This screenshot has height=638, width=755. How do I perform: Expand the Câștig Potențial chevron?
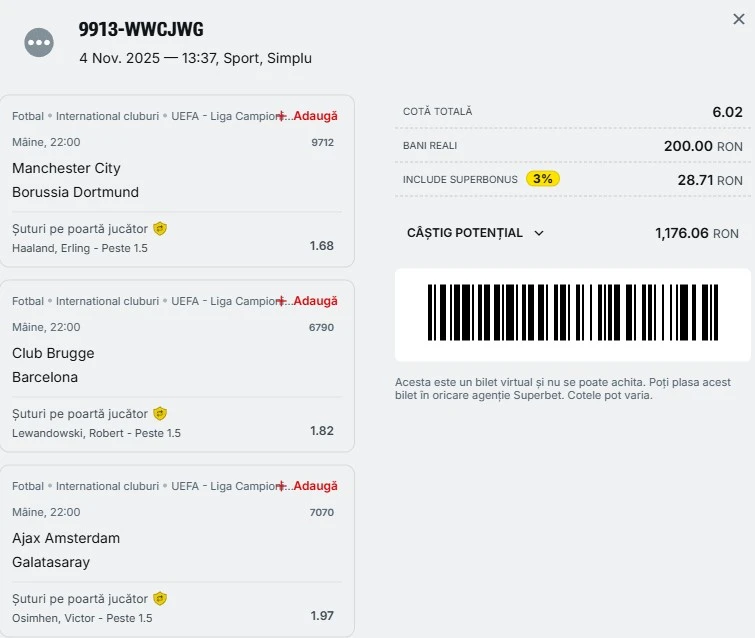click(539, 233)
